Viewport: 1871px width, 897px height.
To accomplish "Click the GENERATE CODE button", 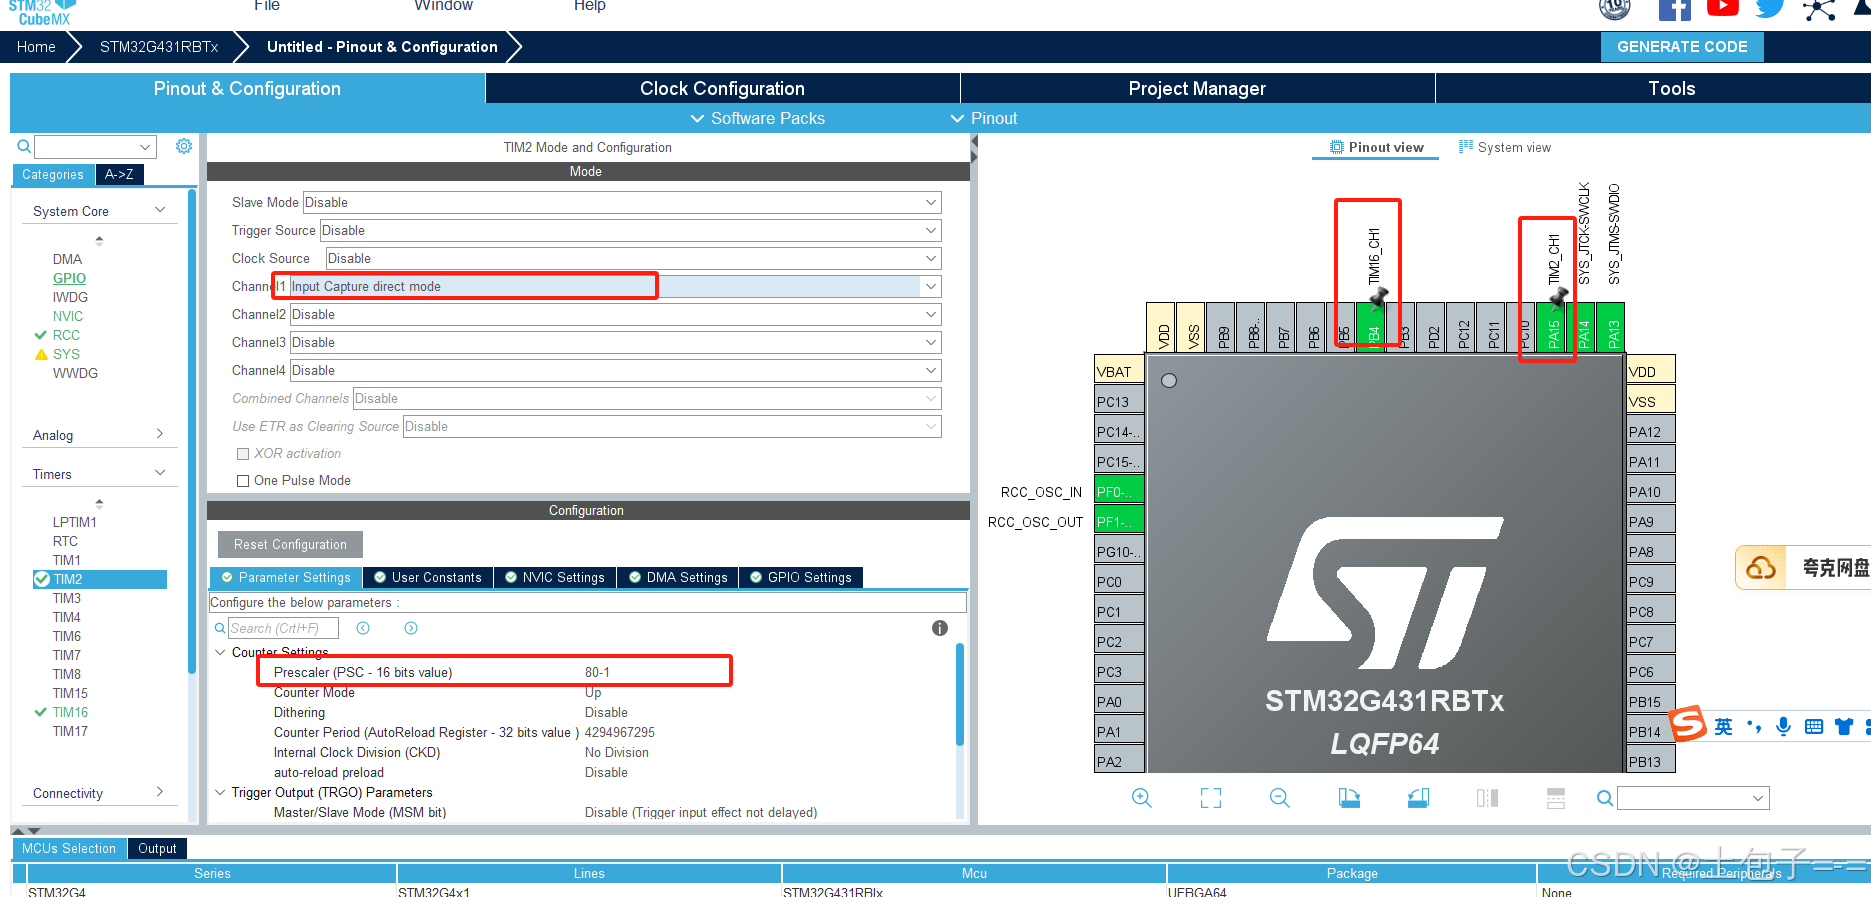I will (x=1682, y=46).
